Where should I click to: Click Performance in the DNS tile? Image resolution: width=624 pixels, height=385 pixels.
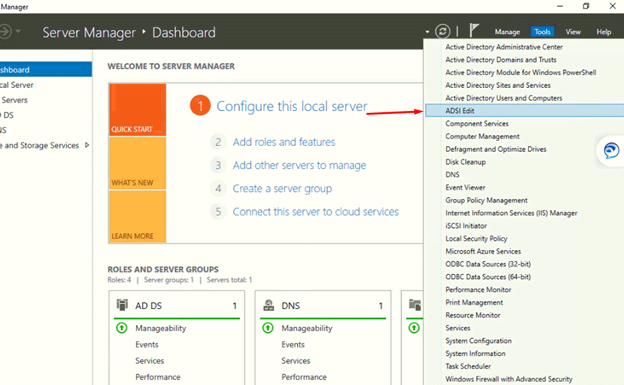304,377
